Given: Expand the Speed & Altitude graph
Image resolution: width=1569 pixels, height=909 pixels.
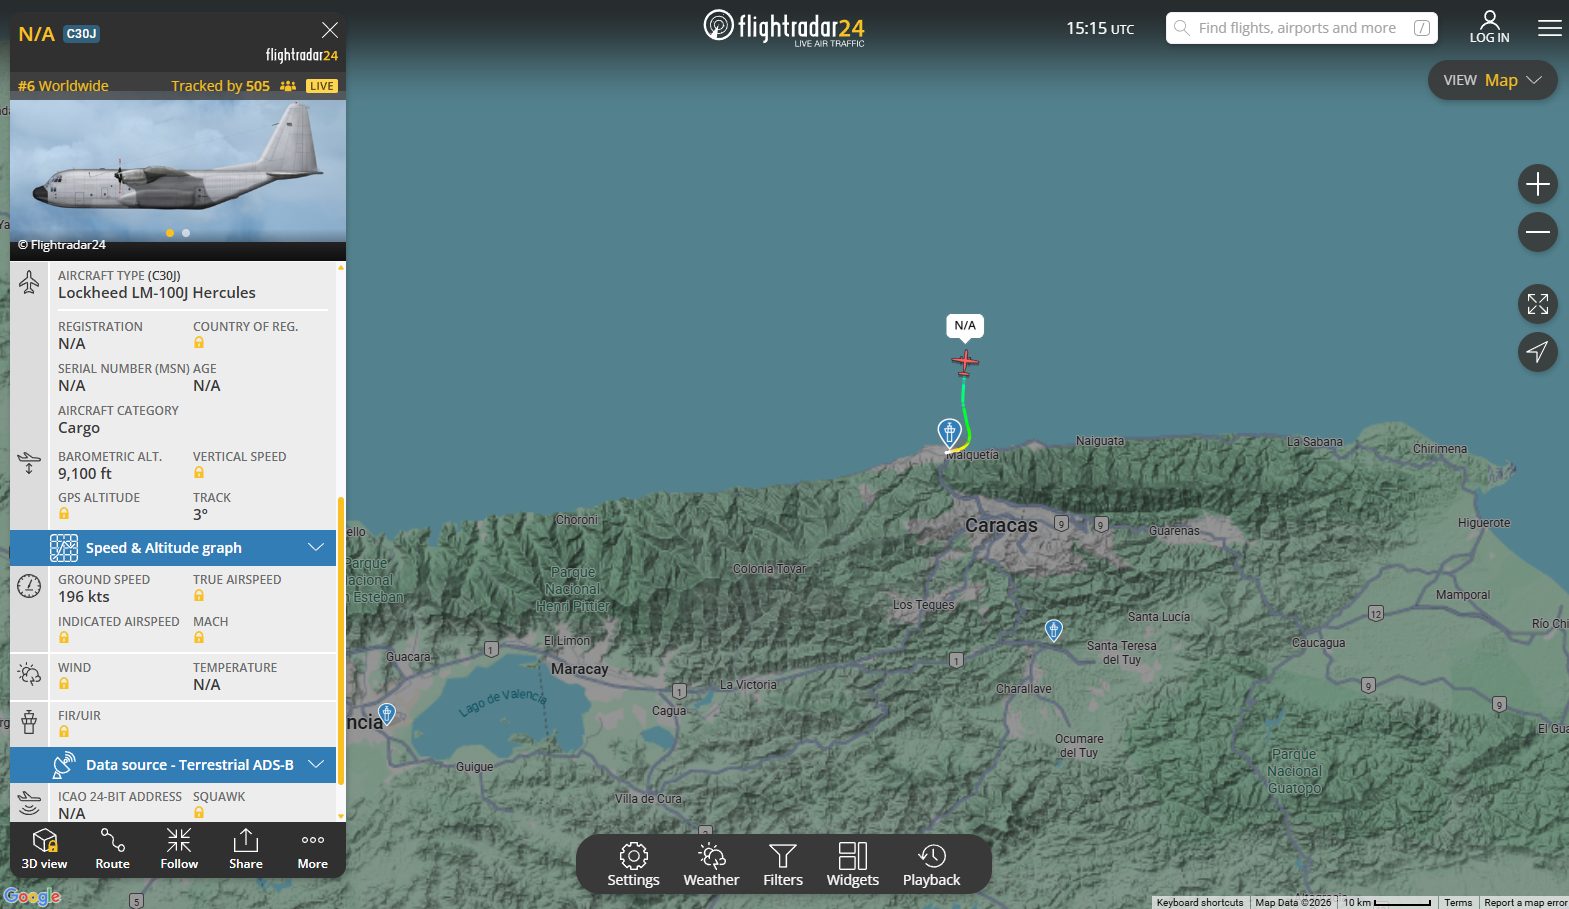Looking at the screenshot, I should (x=173, y=548).
